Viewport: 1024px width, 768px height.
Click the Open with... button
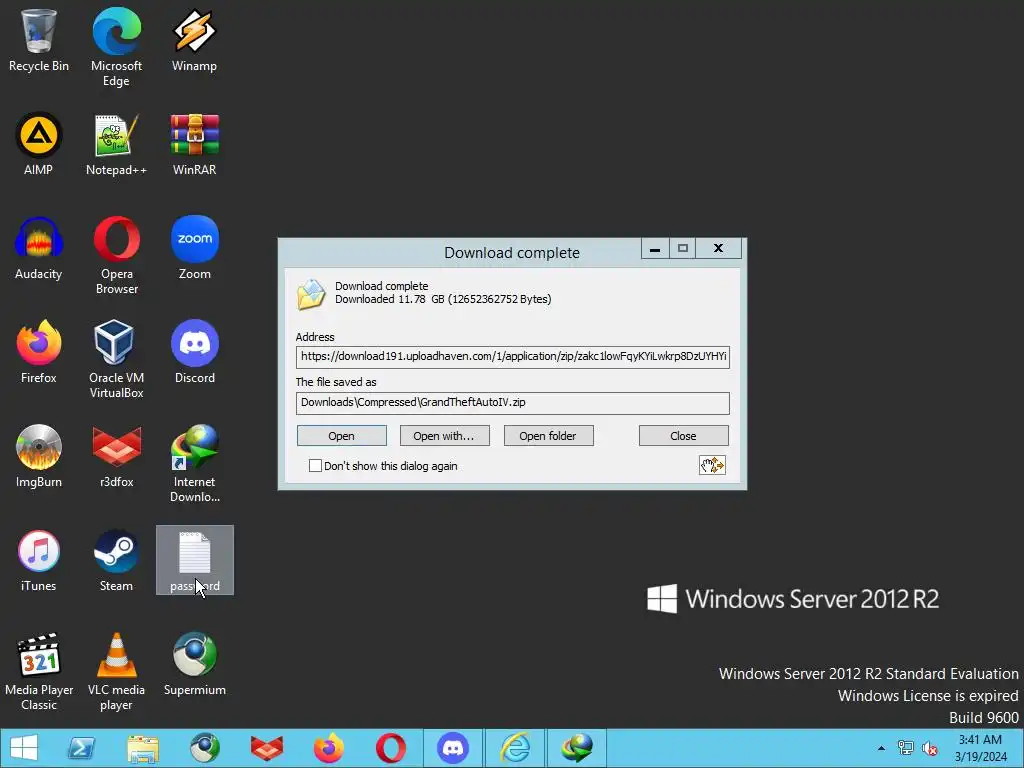pyautogui.click(x=444, y=436)
